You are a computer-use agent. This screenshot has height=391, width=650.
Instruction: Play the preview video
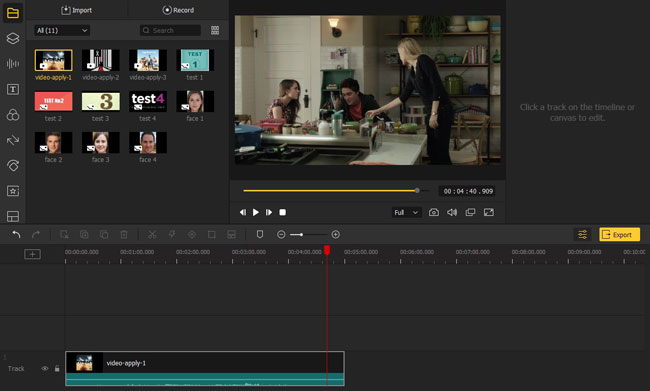256,212
